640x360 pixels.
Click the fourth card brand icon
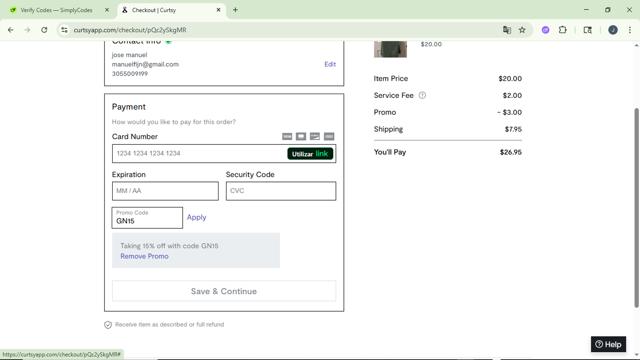click(x=329, y=136)
